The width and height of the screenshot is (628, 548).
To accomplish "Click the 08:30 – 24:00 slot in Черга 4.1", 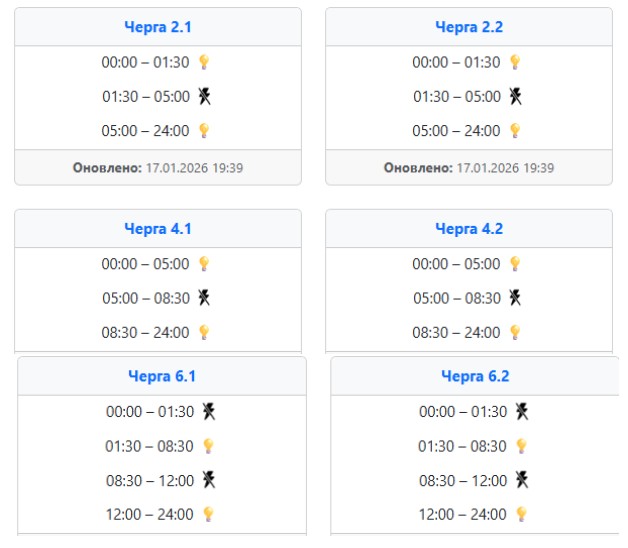I will pos(145,332).
